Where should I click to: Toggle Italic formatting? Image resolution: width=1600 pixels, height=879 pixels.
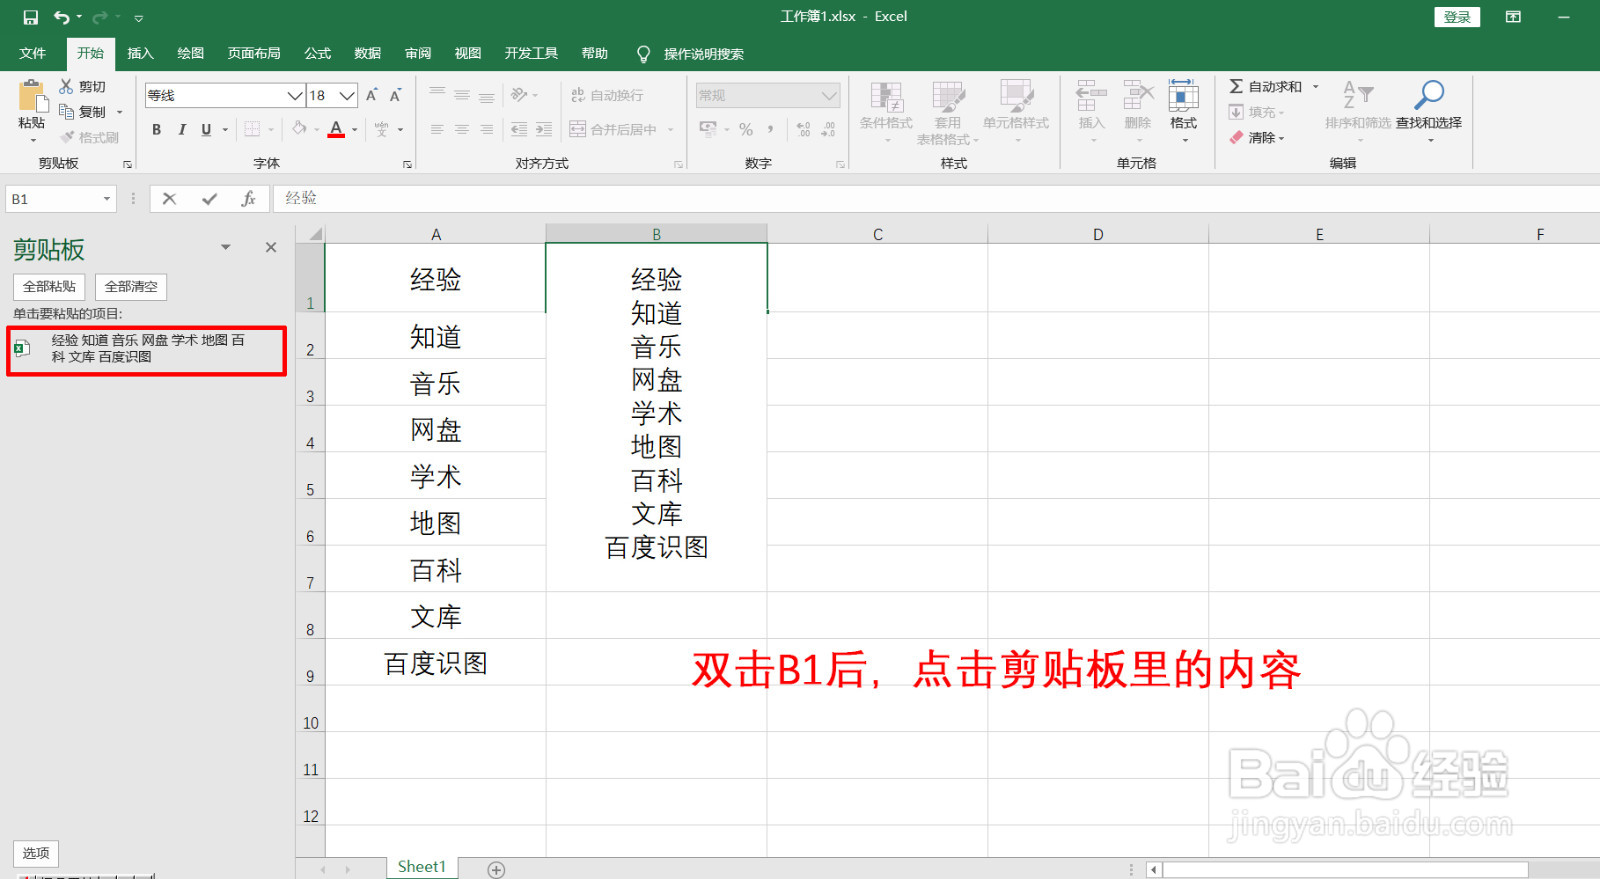(181, 129)
